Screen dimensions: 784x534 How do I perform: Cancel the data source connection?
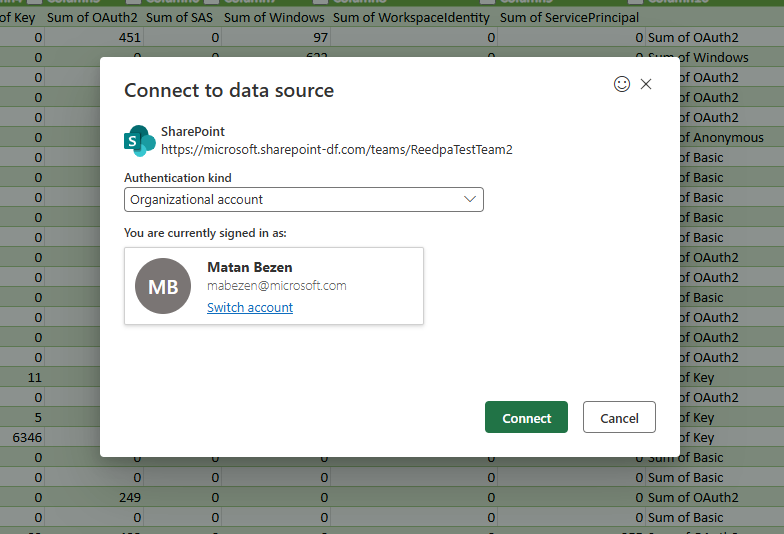point(619,418)
